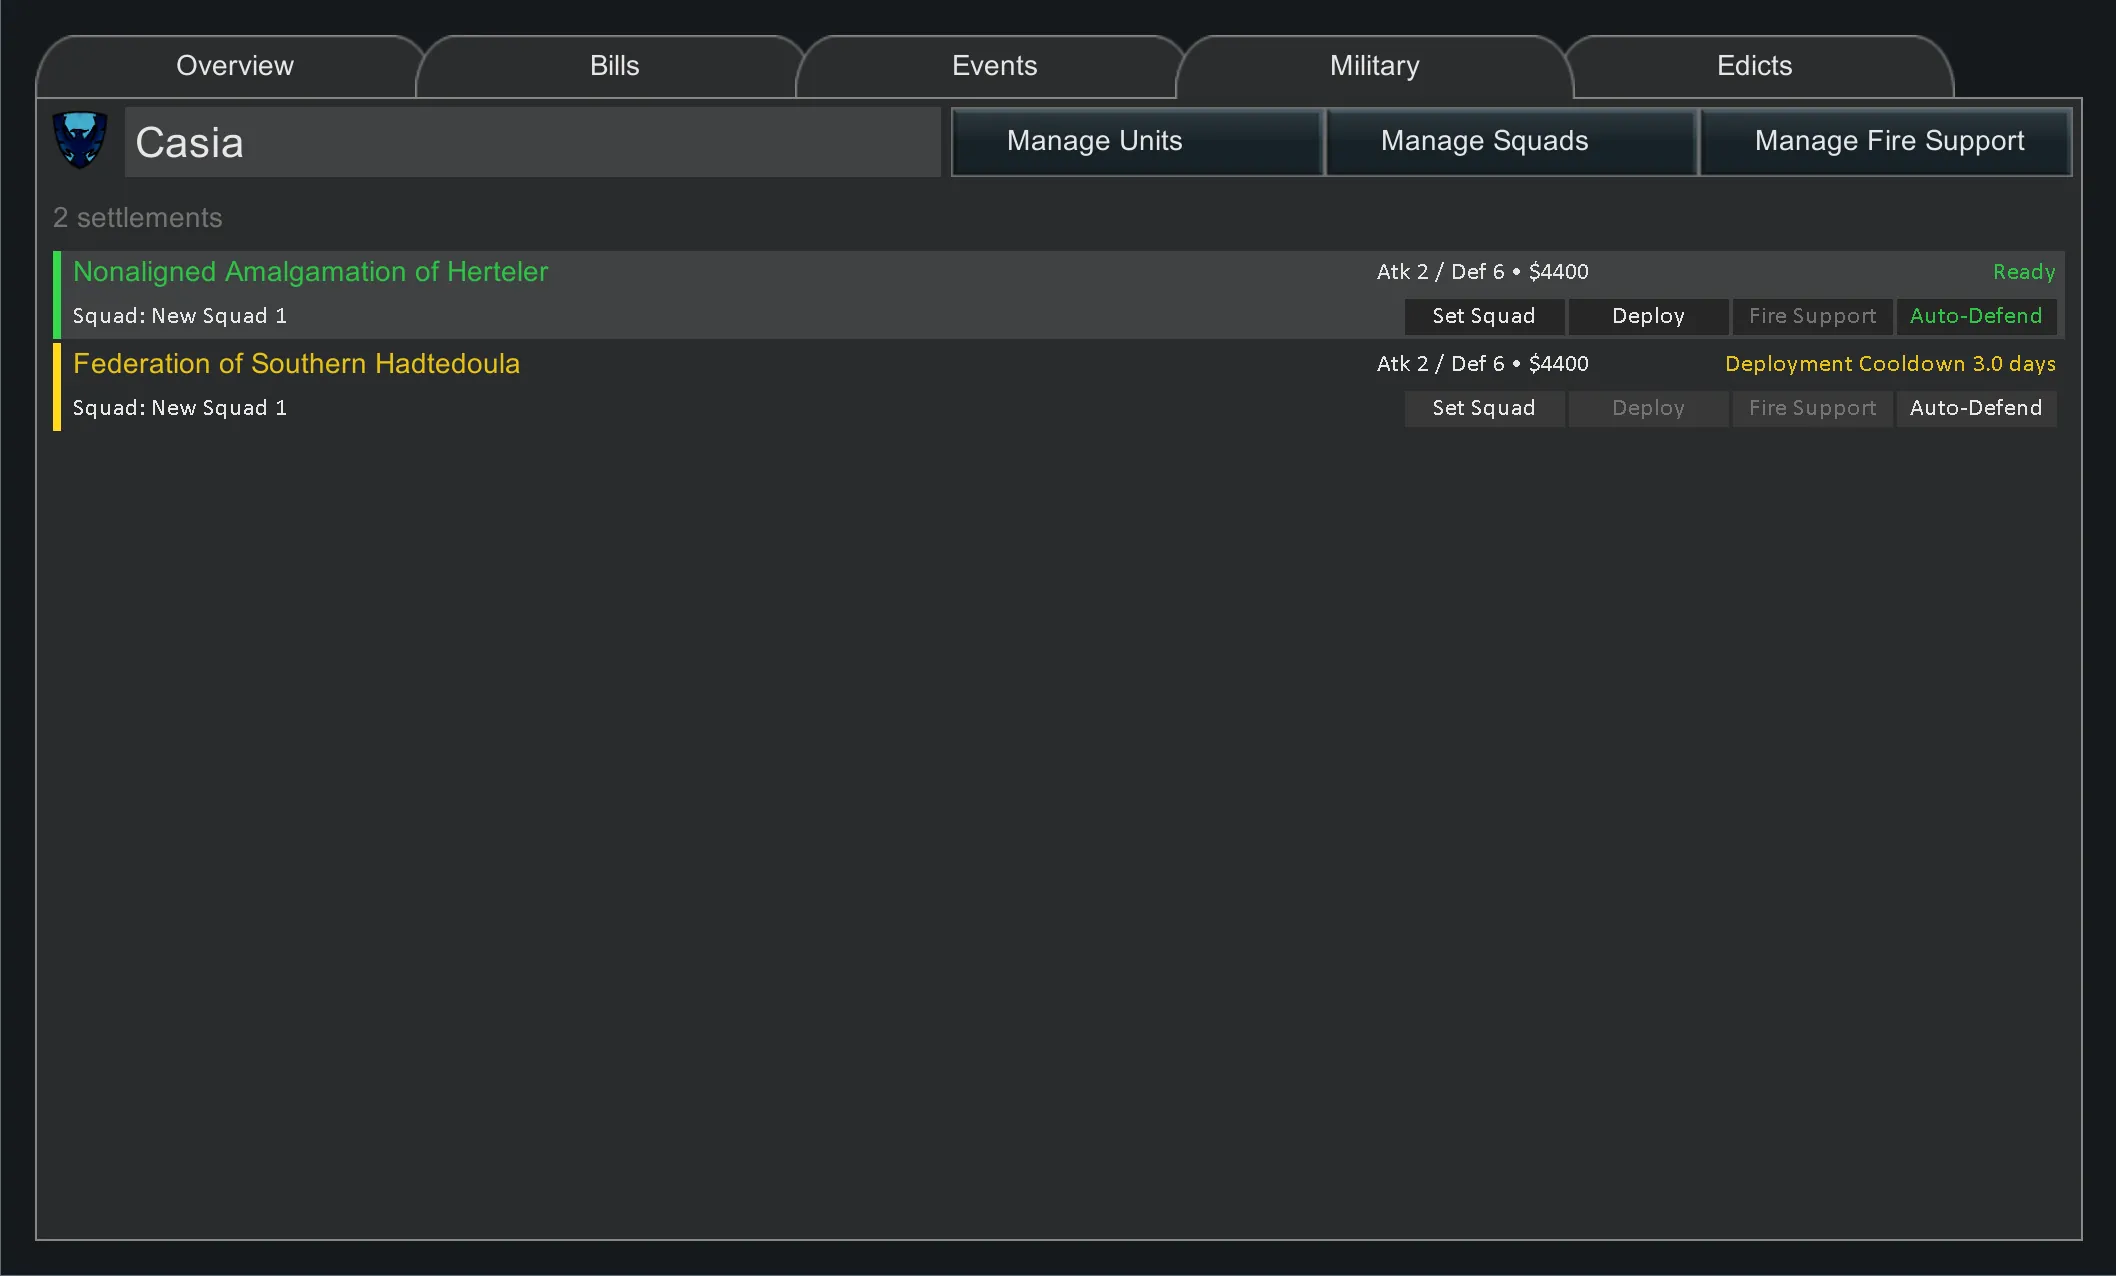The height and width of the screenshot is (1276, 2116).
Task: Select the Military tab
Action: tap(1374, 66)
